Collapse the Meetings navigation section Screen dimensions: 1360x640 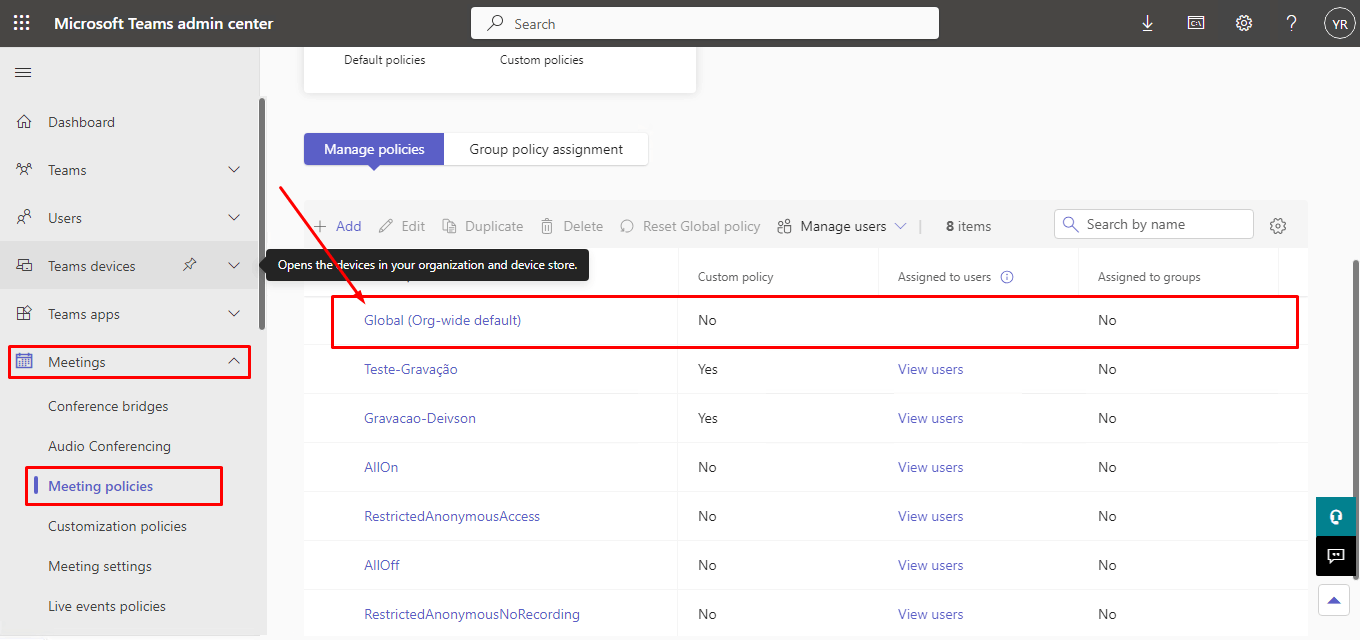point(234,362)
